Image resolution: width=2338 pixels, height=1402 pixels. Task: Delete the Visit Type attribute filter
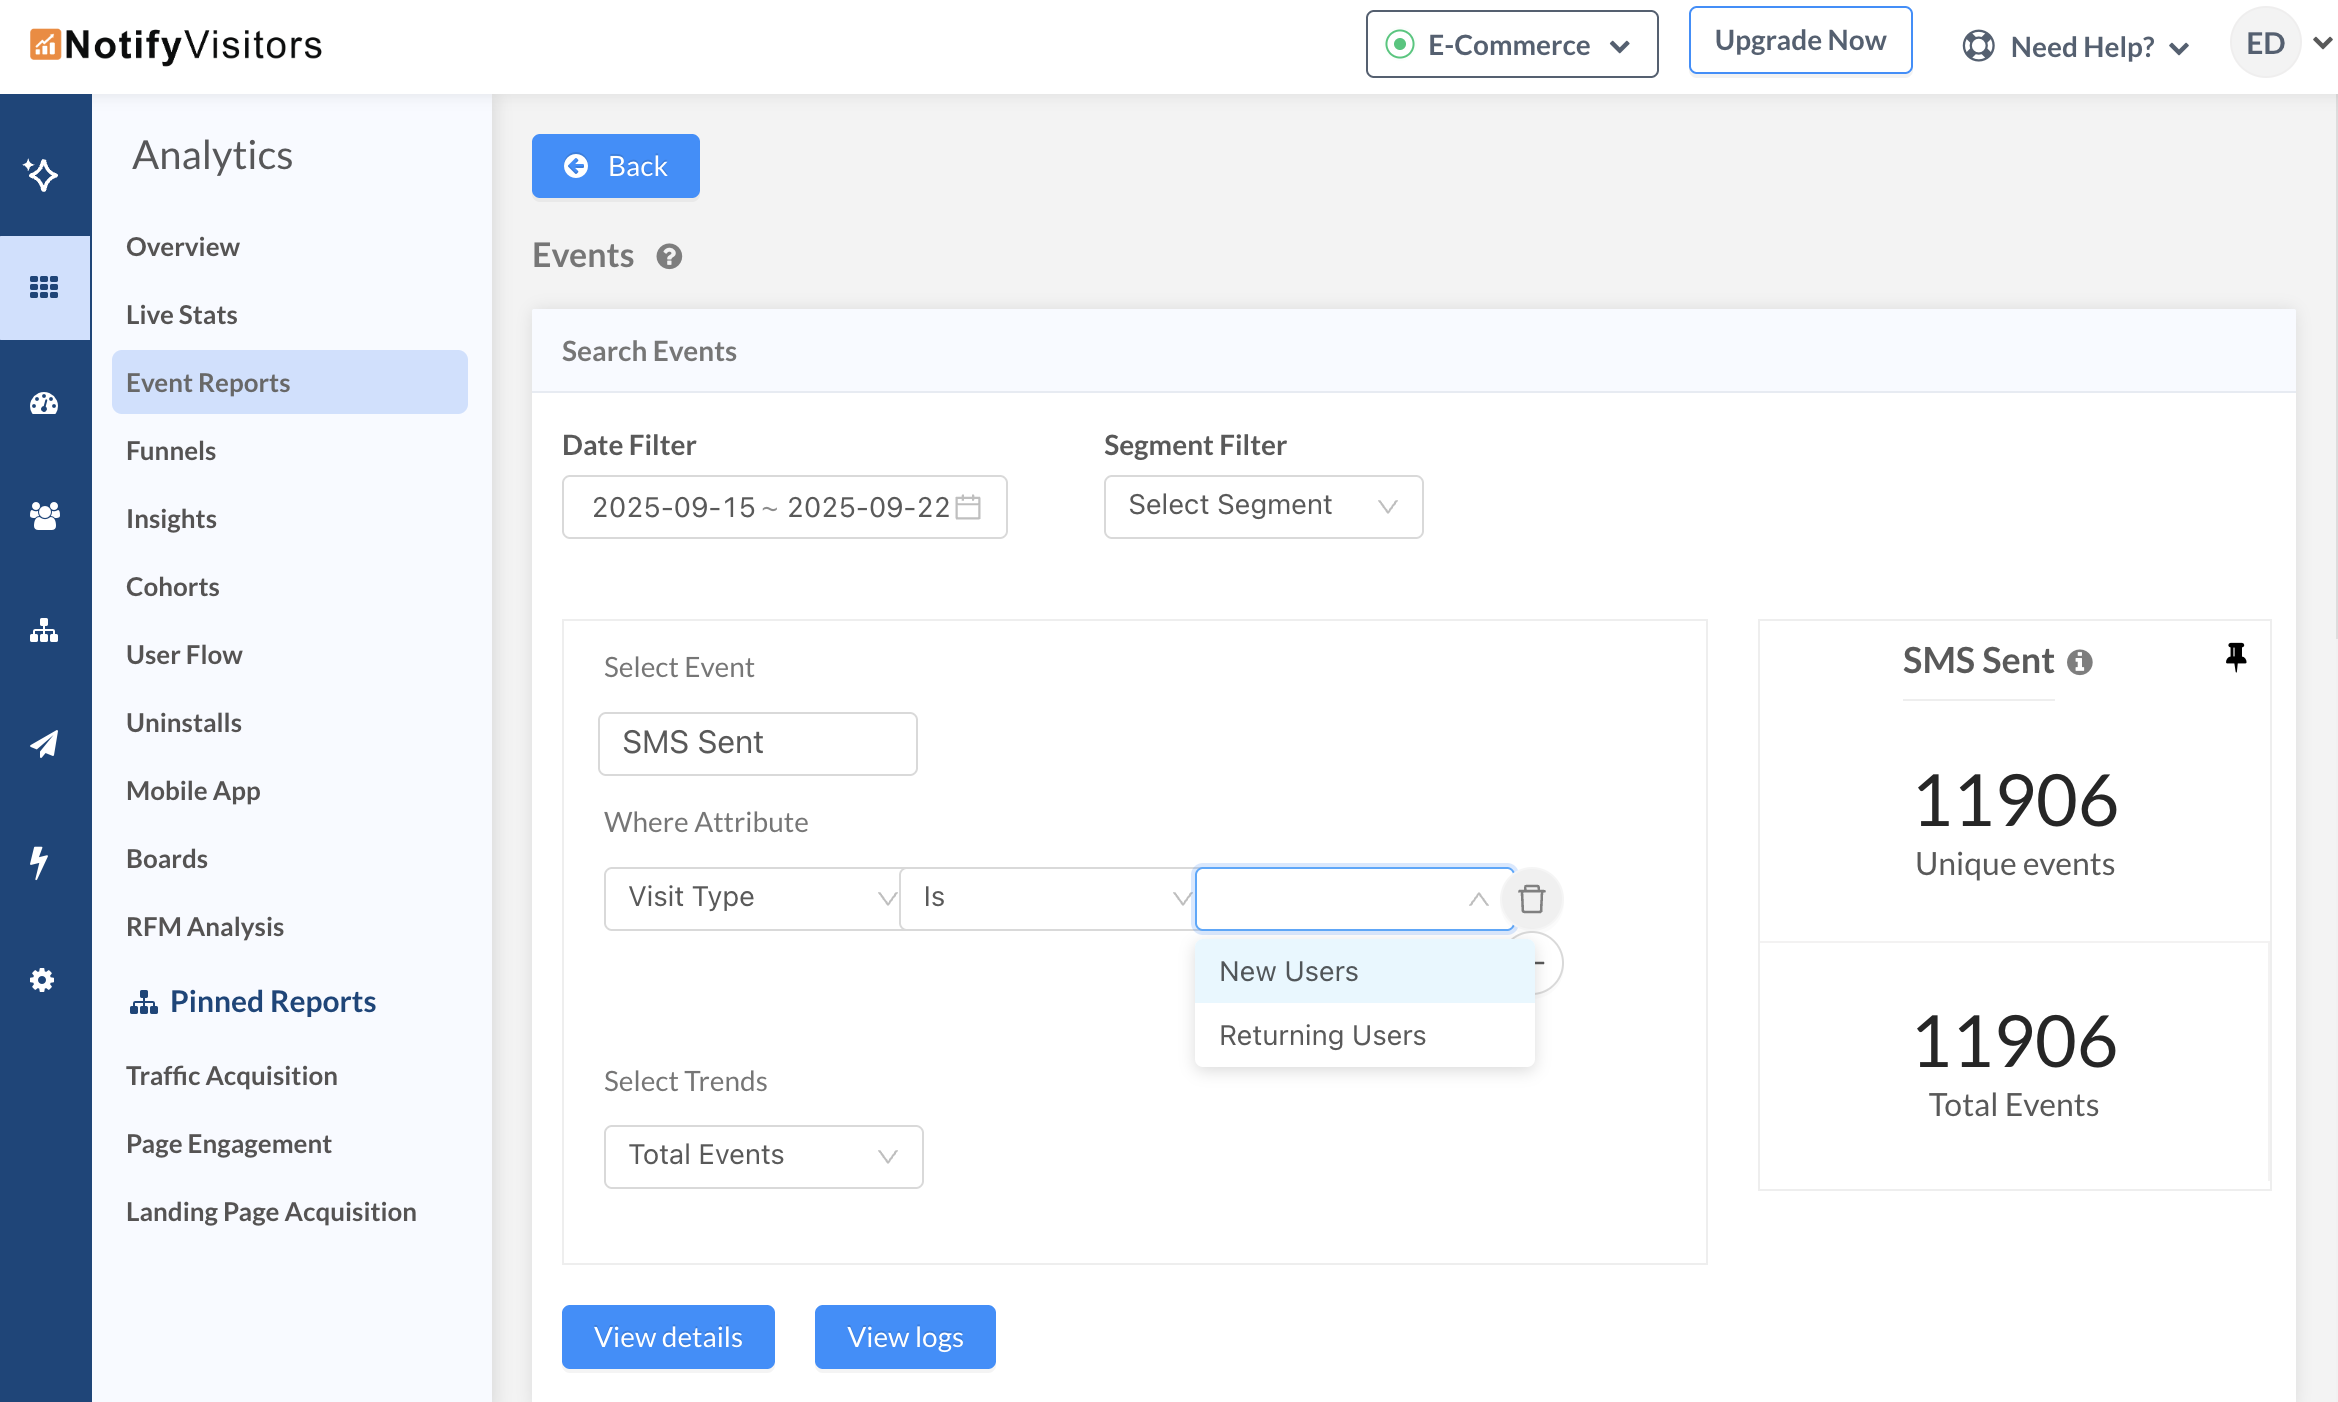click(x=1531, y=898)
